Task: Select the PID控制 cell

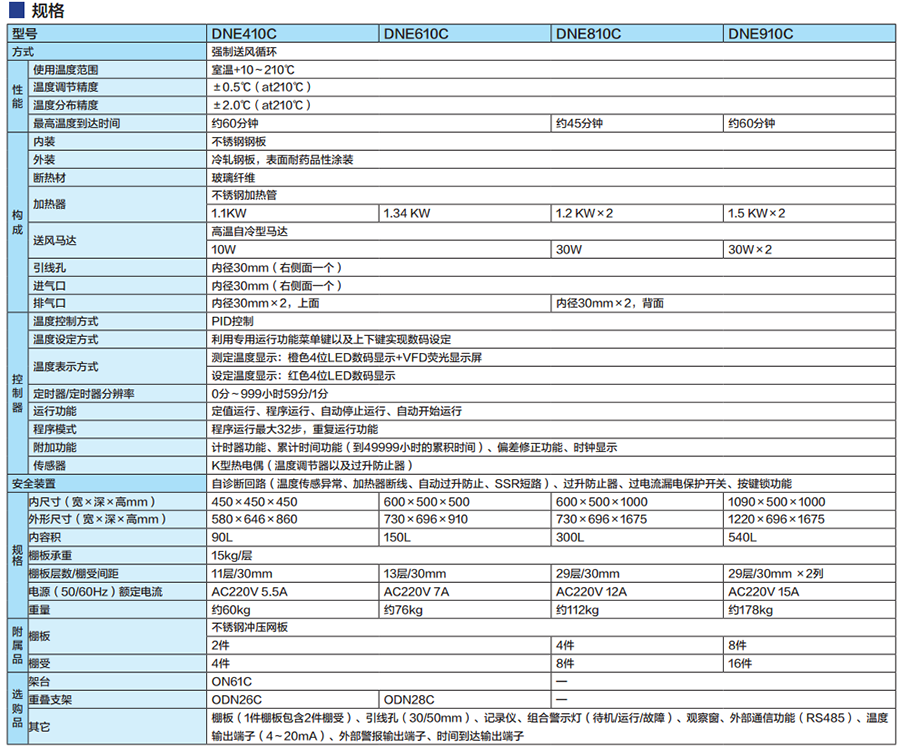Action: [x=233, y=321]
